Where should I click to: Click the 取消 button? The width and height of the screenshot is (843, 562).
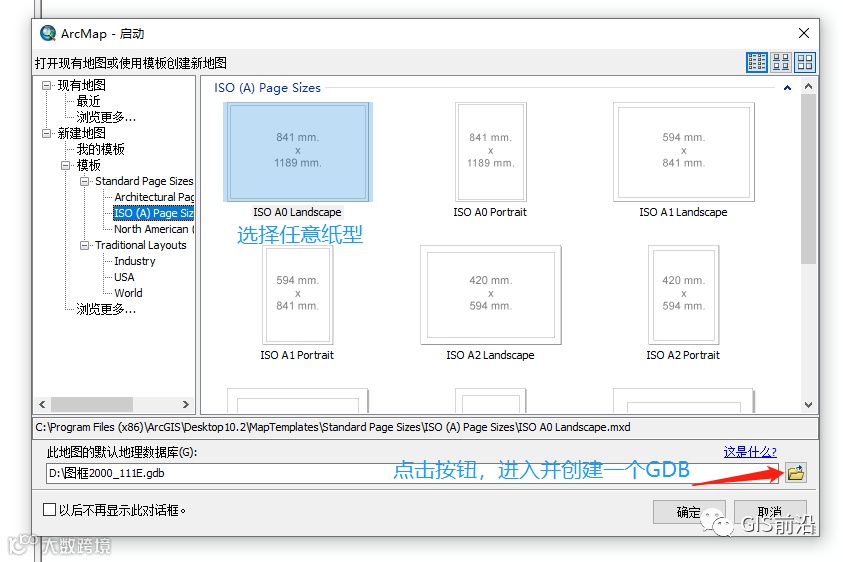point(770,511)
